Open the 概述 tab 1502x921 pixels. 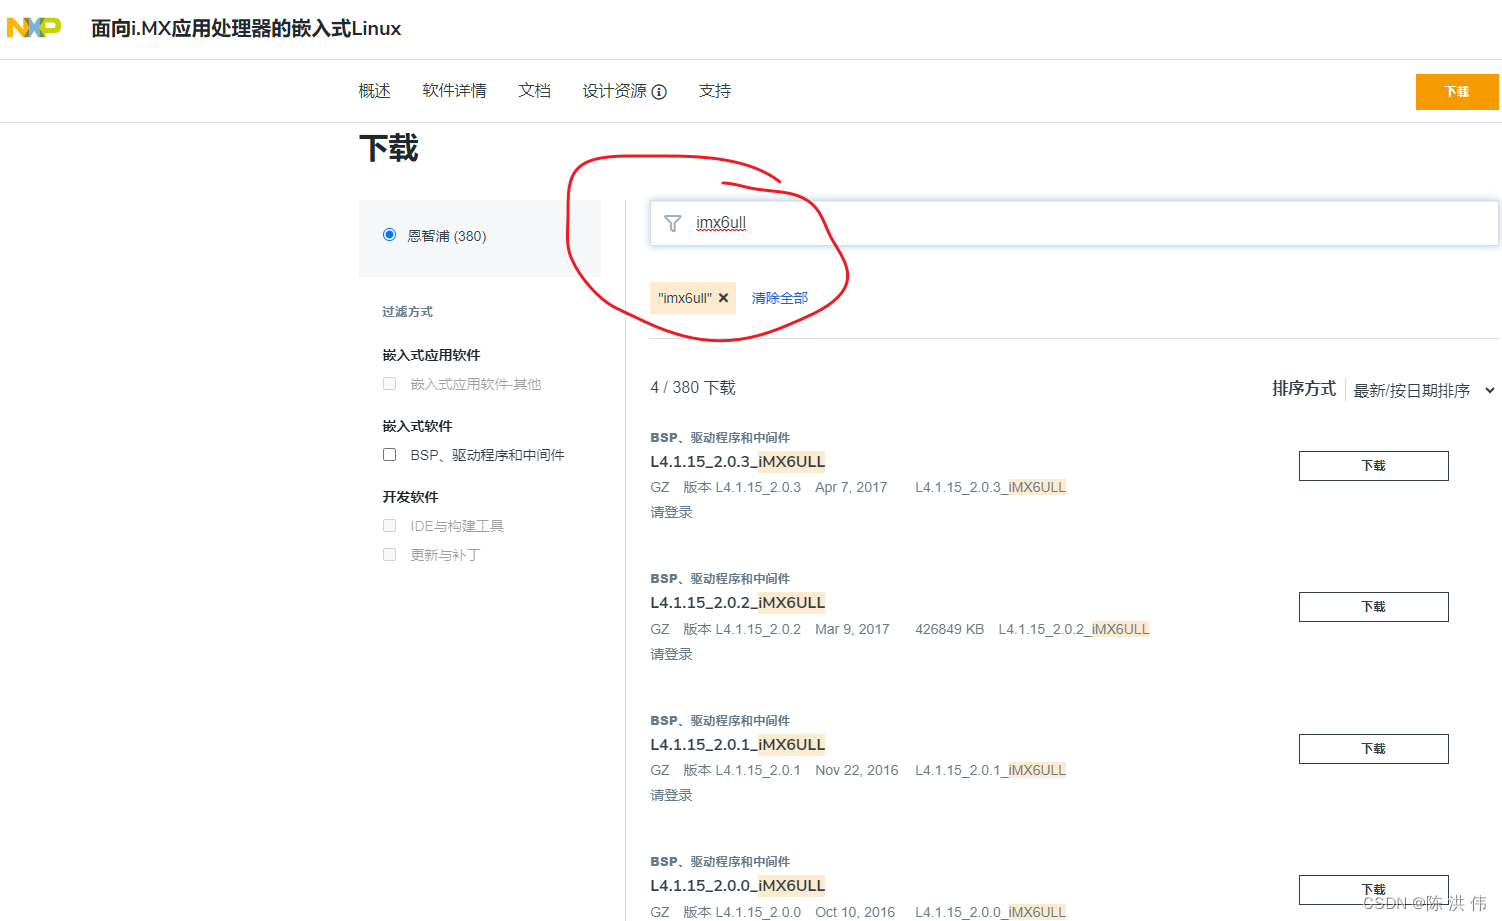[375, 91]
